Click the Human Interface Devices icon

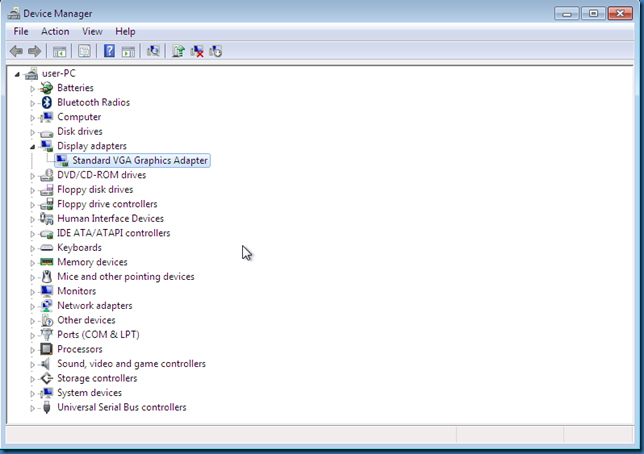click(46, 219)
